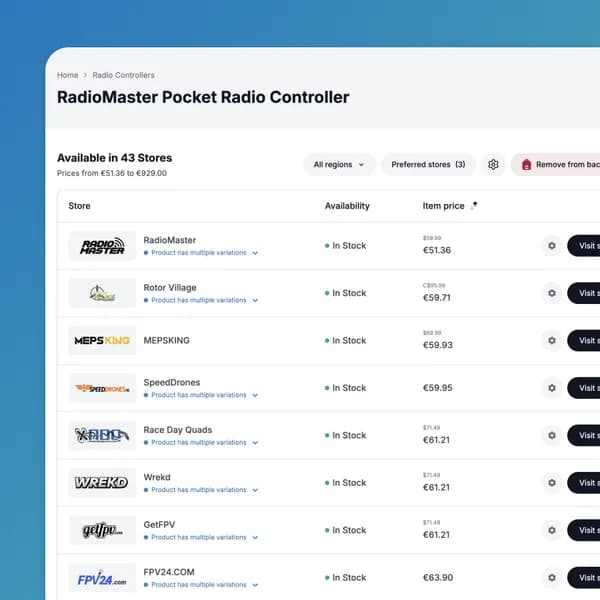Click the gear icon in Wrekd row

pyautogui.click(x=552, y=483)
